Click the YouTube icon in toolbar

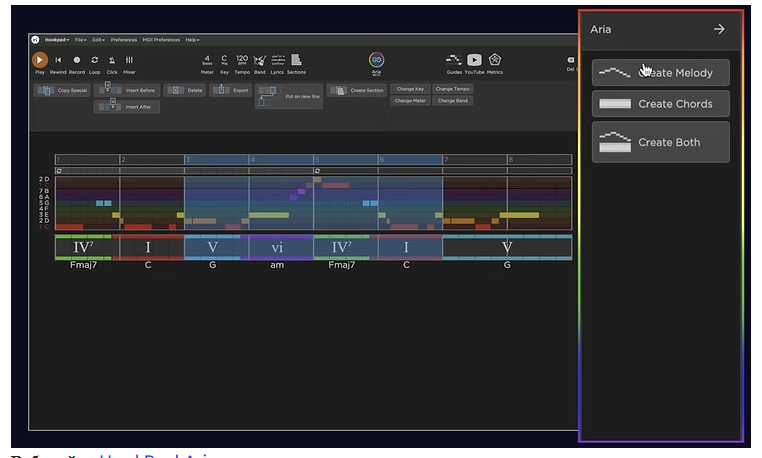point(474,60)
